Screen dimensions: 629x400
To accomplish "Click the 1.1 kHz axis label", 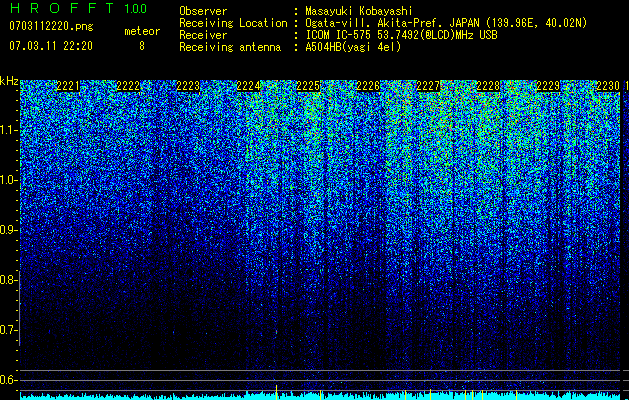I will pyautogui.click(x=9, y=130).
